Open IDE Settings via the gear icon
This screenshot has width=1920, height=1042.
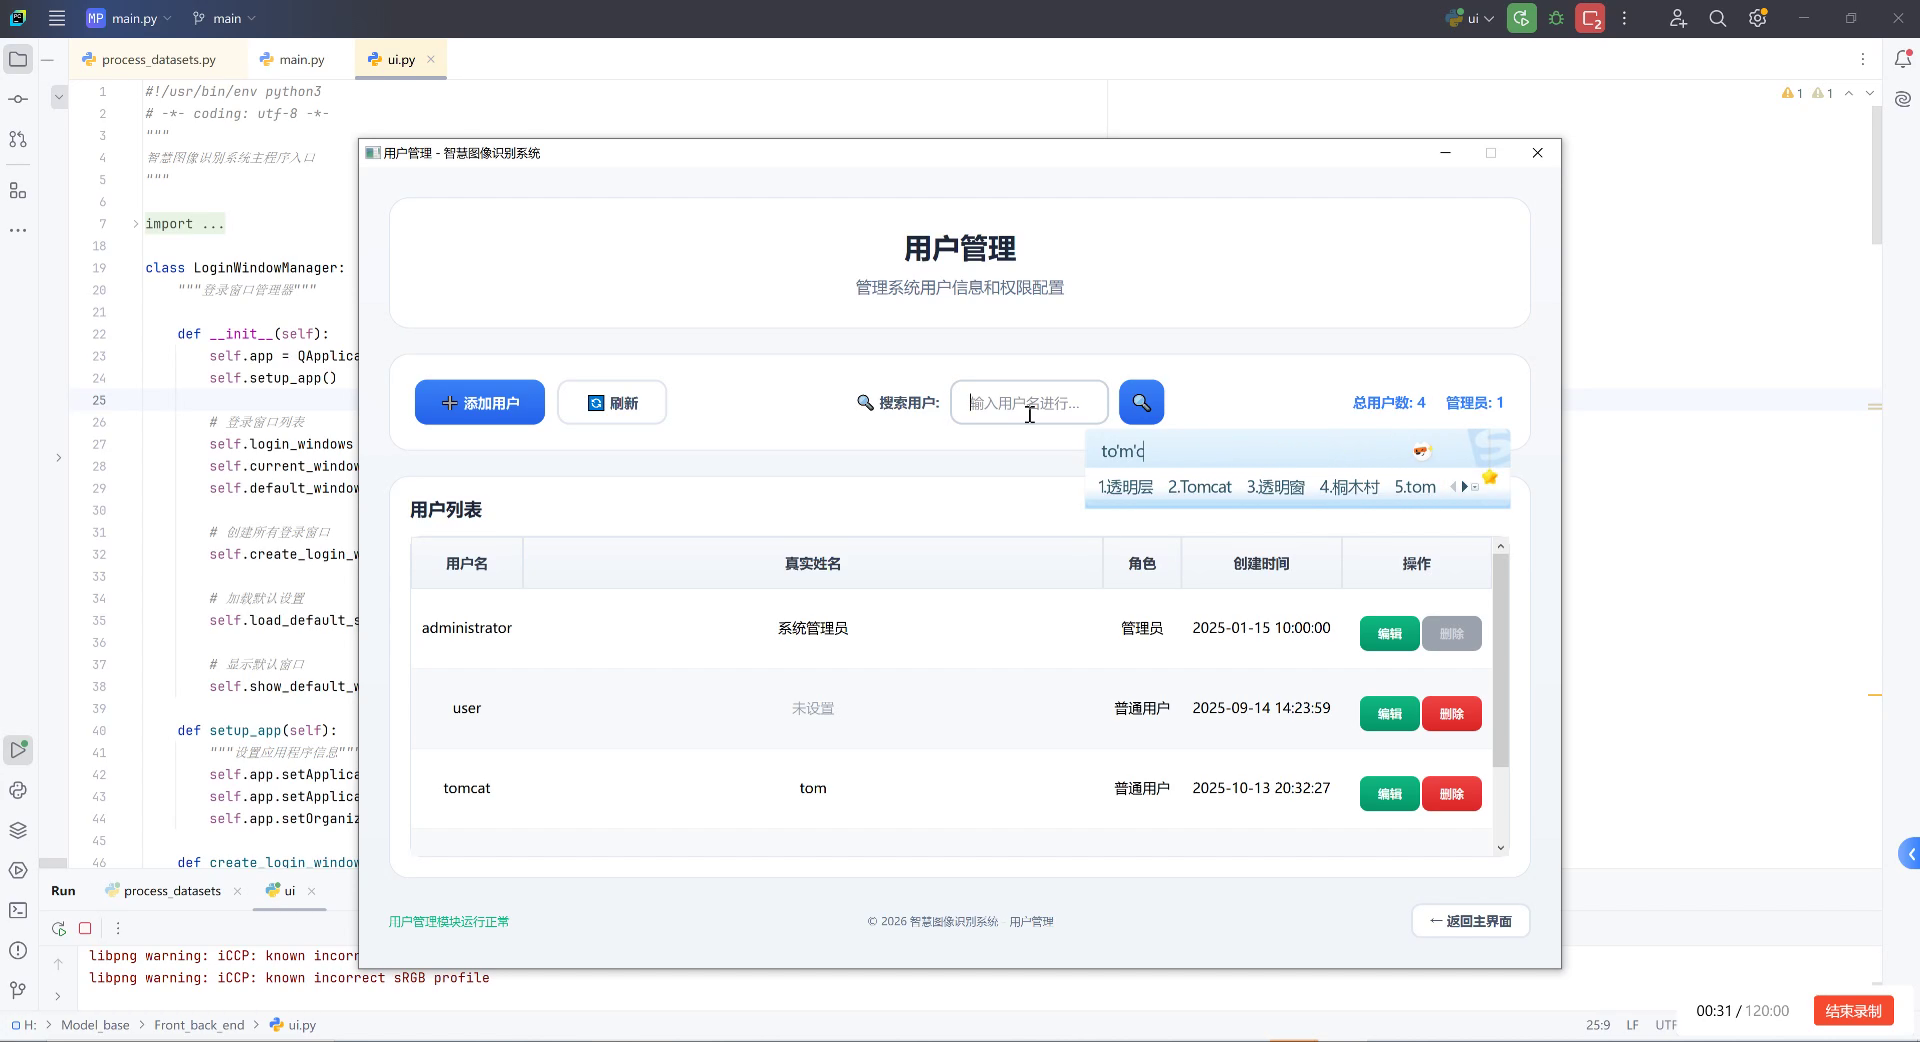pyautogui.click(x=1757, y=18)
